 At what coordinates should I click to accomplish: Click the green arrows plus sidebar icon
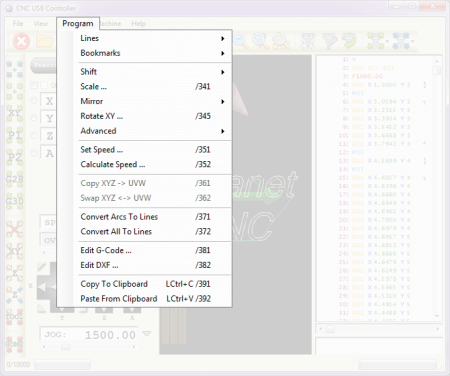pyautogui.click(x=15, y=91)
